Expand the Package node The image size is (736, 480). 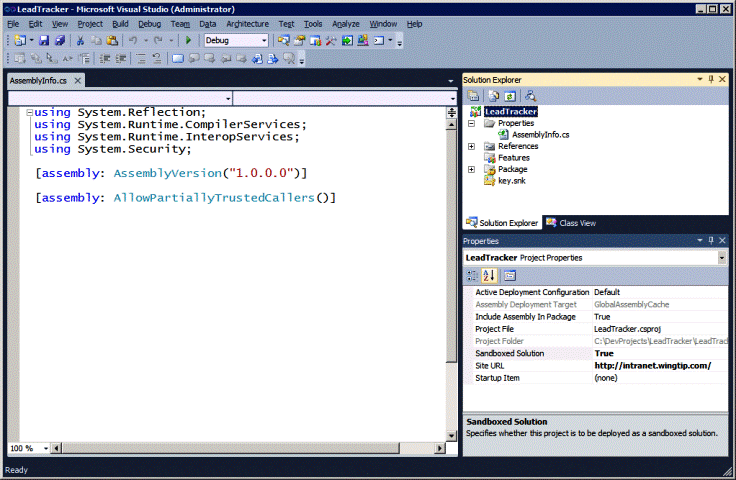[471, 170]
